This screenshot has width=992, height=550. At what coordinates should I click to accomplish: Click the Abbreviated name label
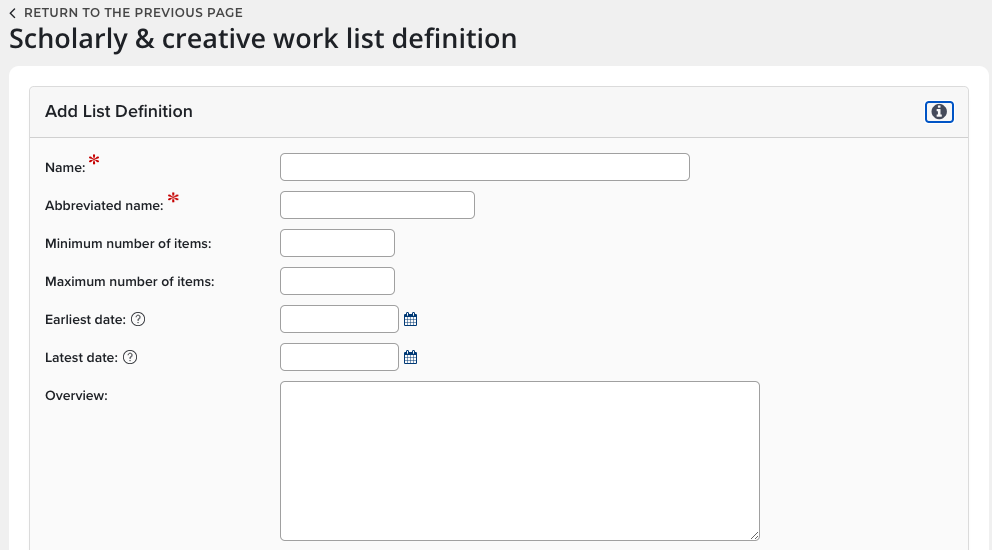(104, 206)
